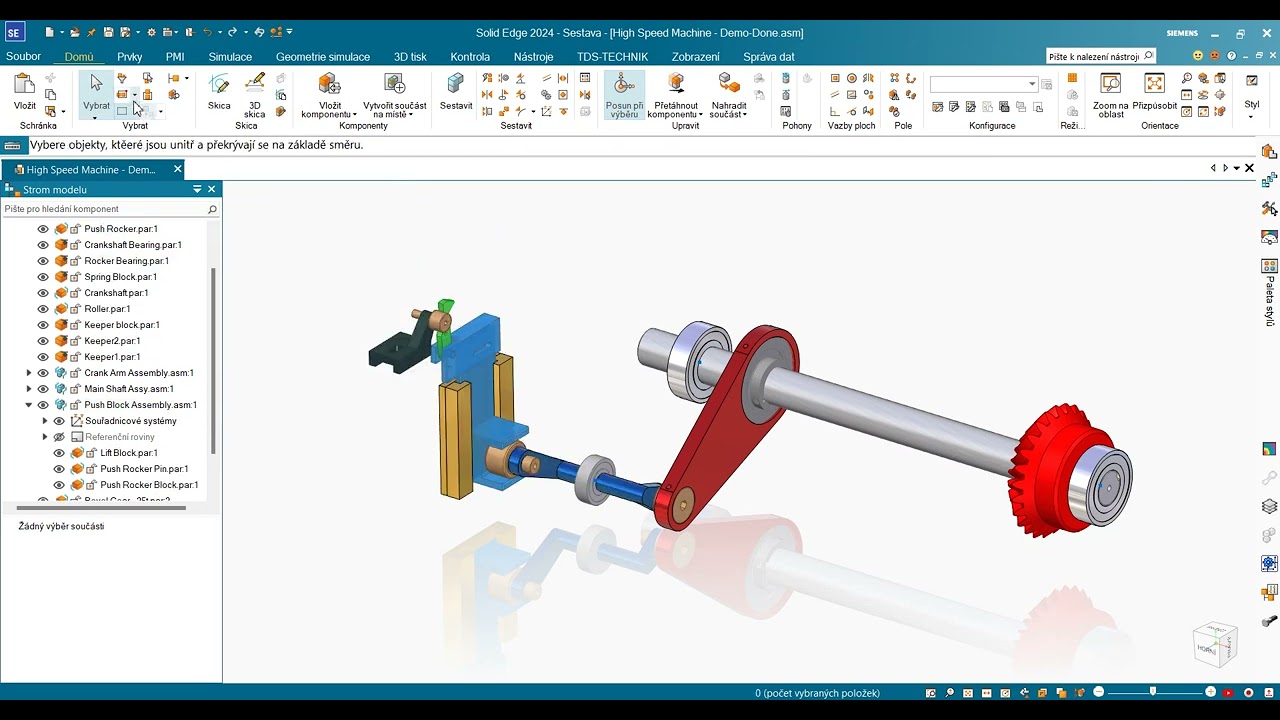Open the TDS-TECHNIK ribbon tab
Image resolution: width=1280 pixels, height=720 pixels.
(612, 57)
